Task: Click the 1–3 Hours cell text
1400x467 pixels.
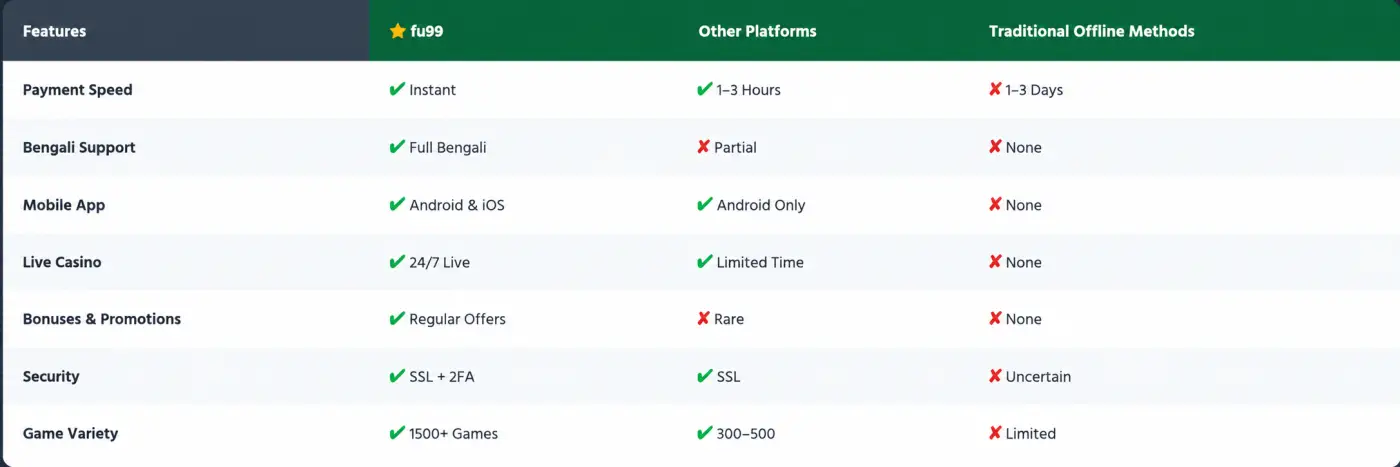Action: 748,90
